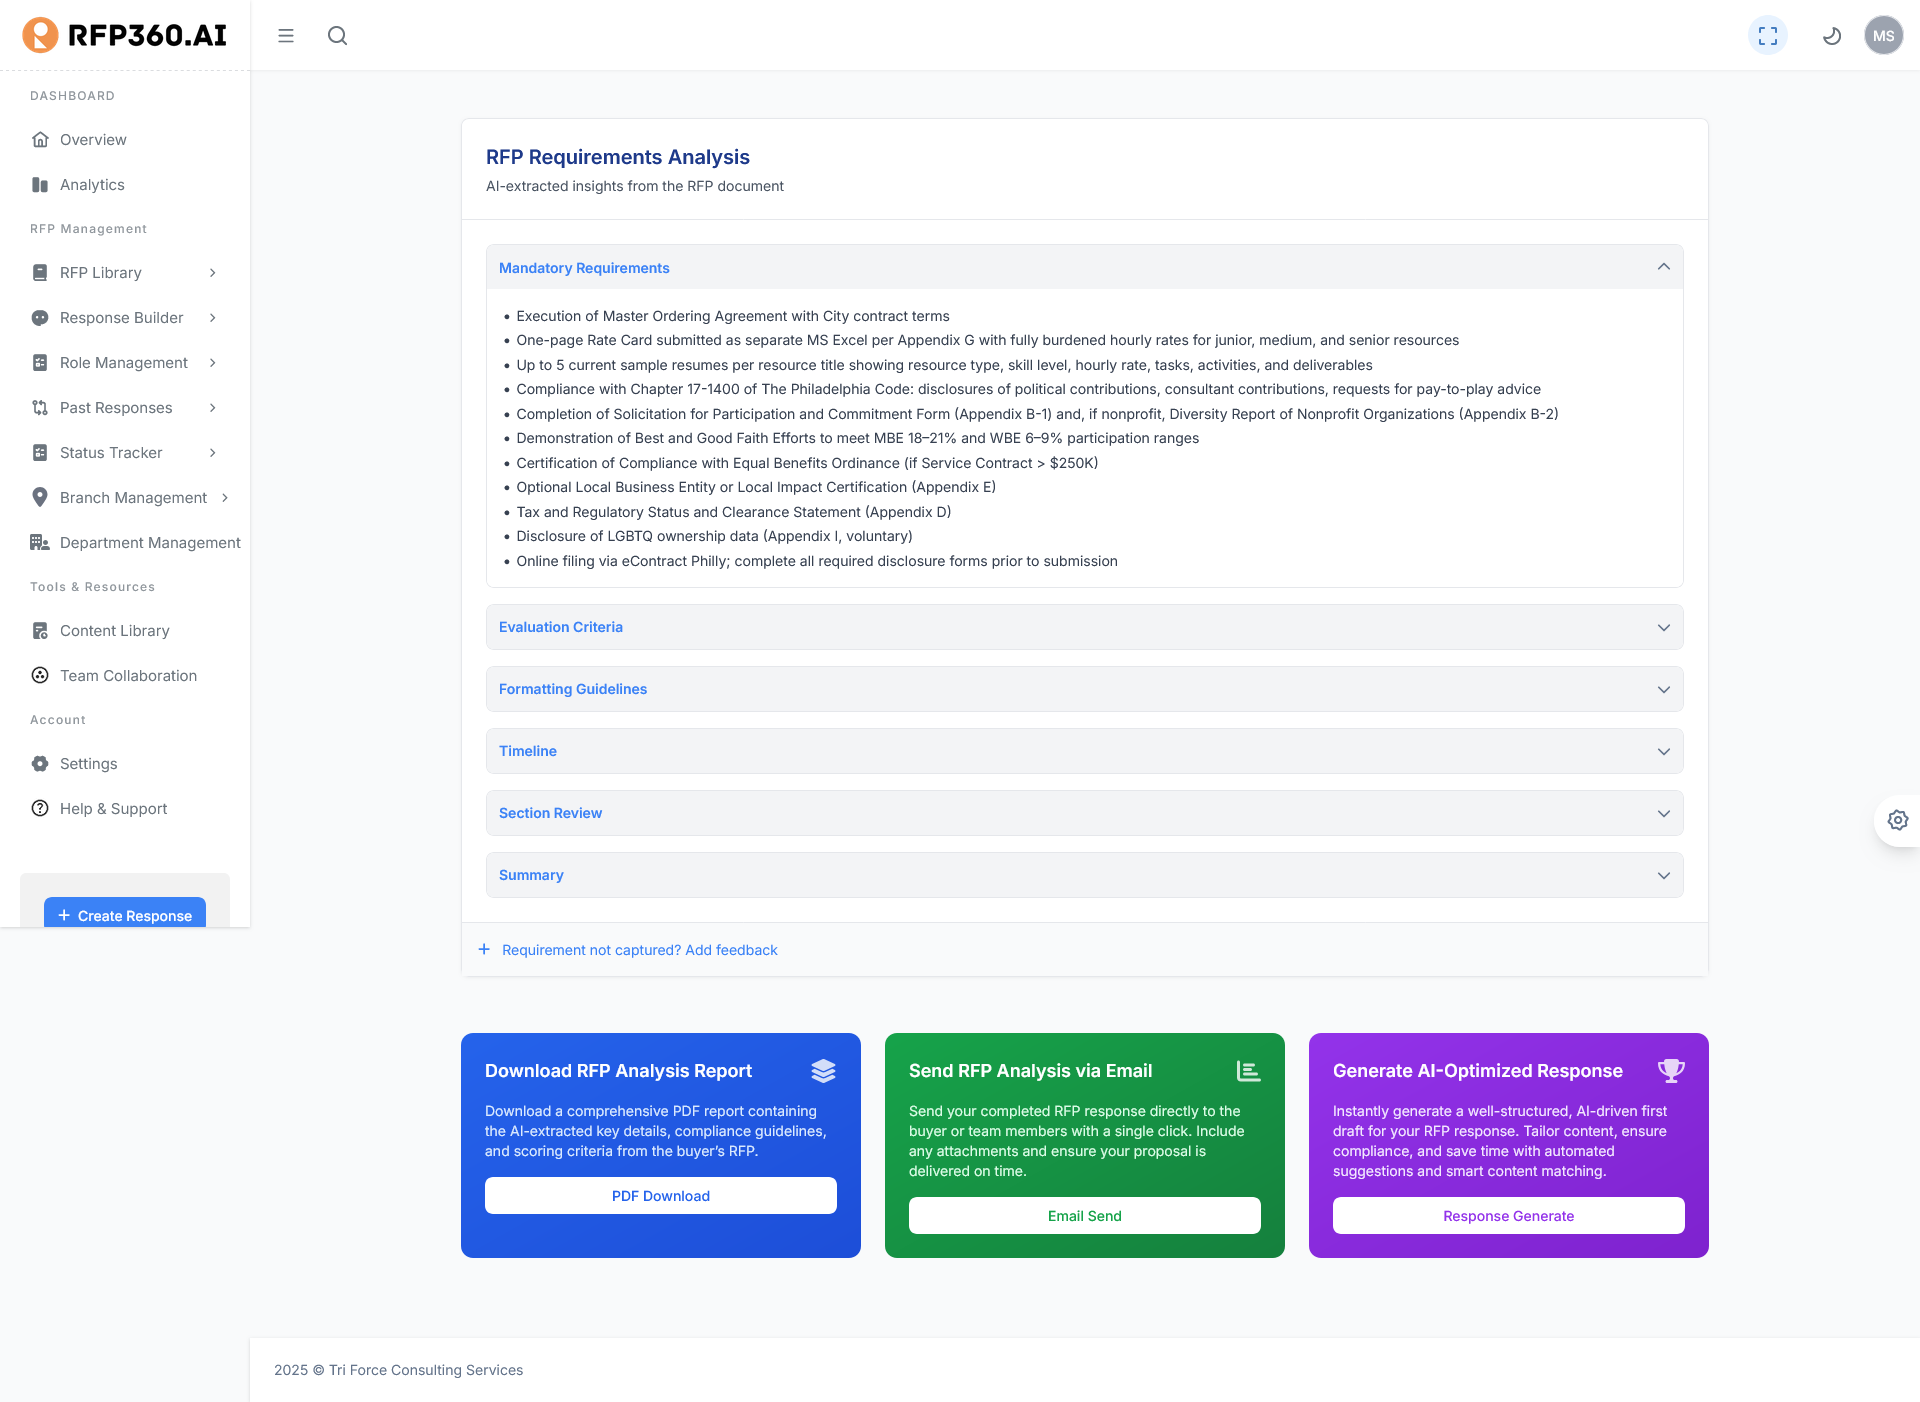Click Requirement not captured feedback link
The image size is (1920, 1402).
click(x=639, y=950)
